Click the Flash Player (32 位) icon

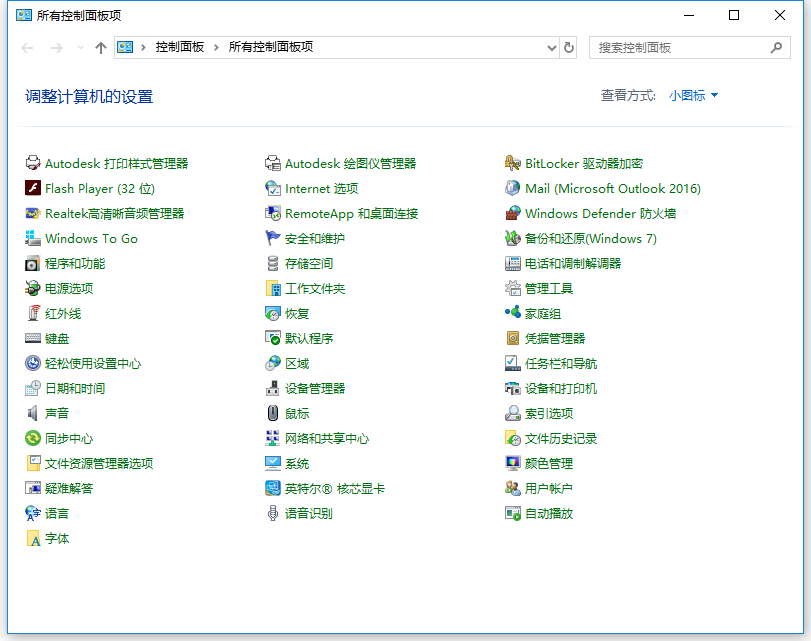click(33, 188)
